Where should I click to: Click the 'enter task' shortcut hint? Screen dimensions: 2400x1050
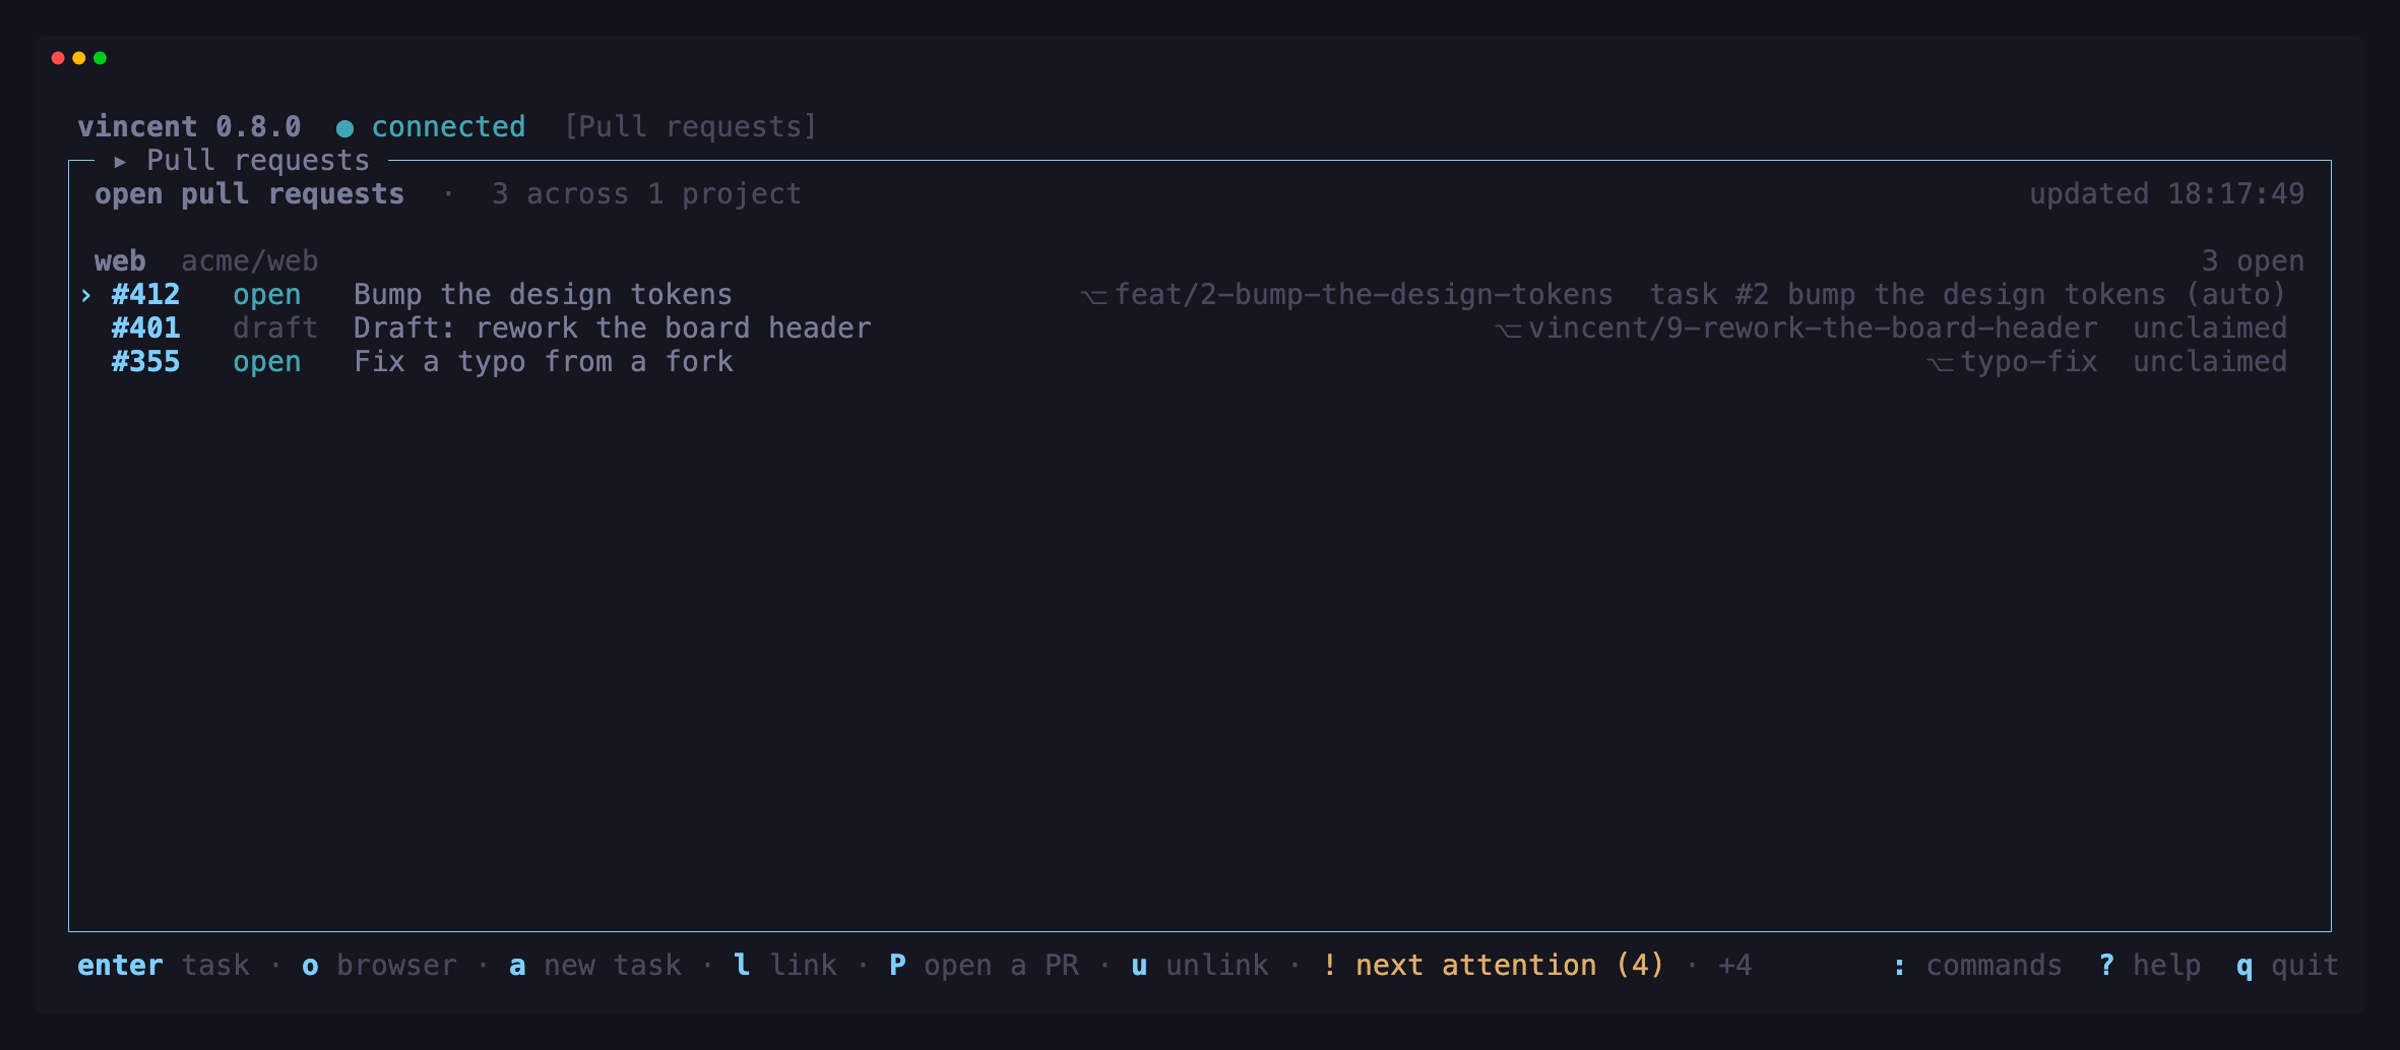pyautogui.click(x=164, y=966)
